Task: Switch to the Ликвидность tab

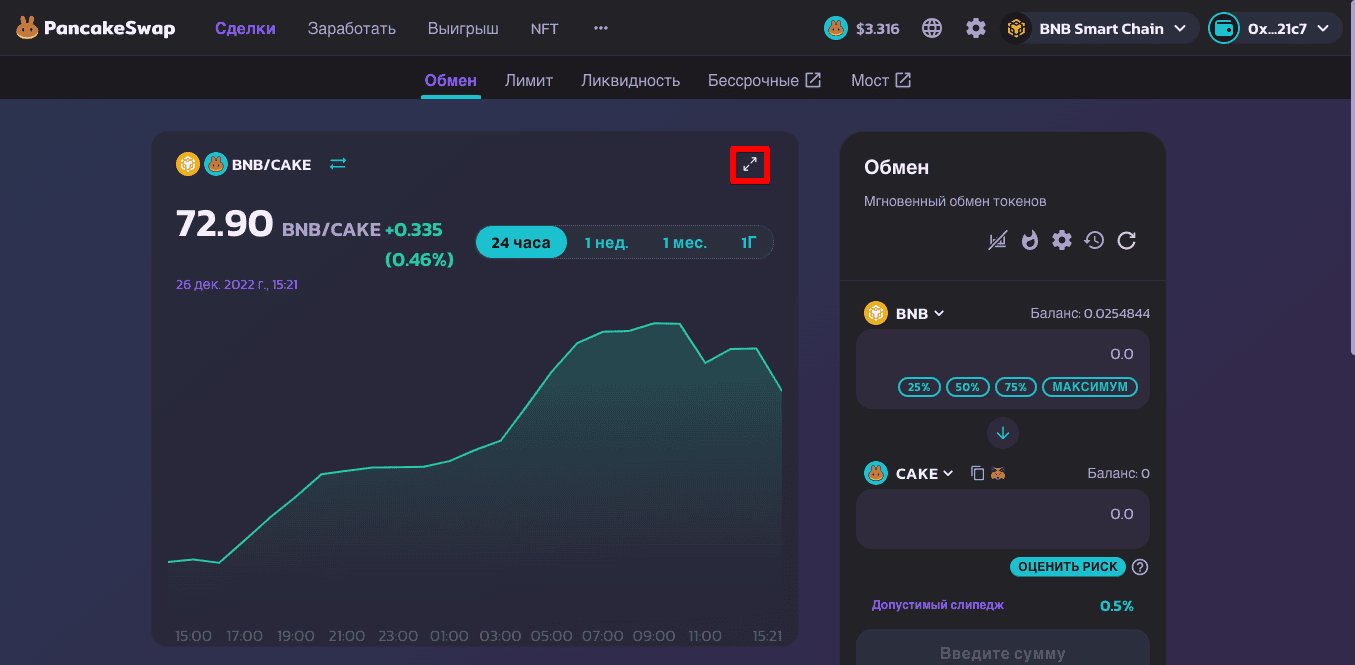Action: tap(631, 80)
